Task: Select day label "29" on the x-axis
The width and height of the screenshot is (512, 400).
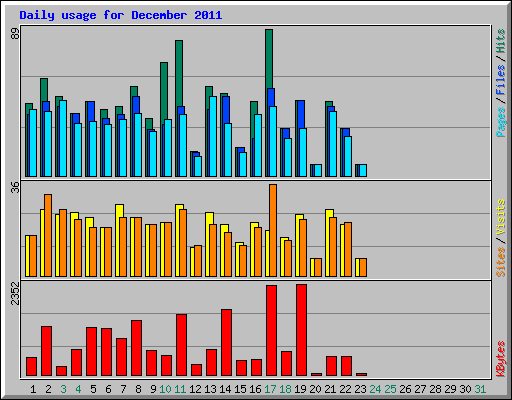Action: coord(450,389)
